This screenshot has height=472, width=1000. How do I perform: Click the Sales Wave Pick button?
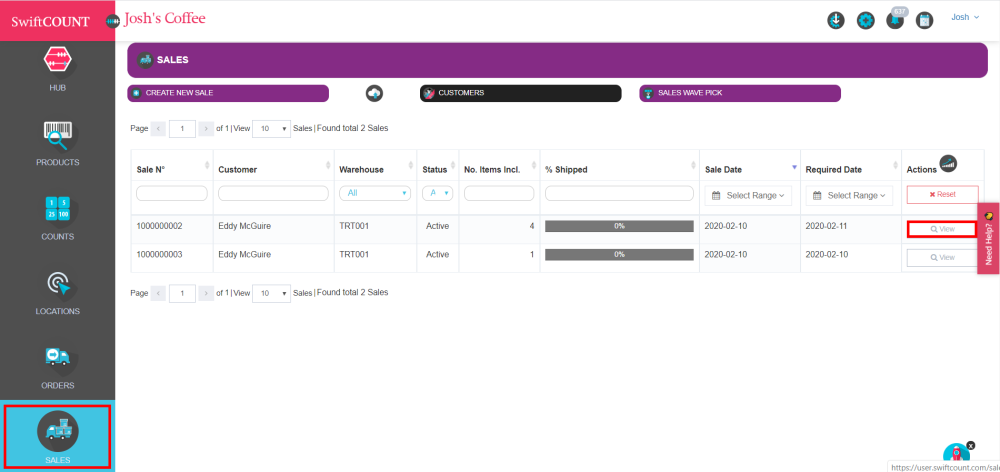740,93
